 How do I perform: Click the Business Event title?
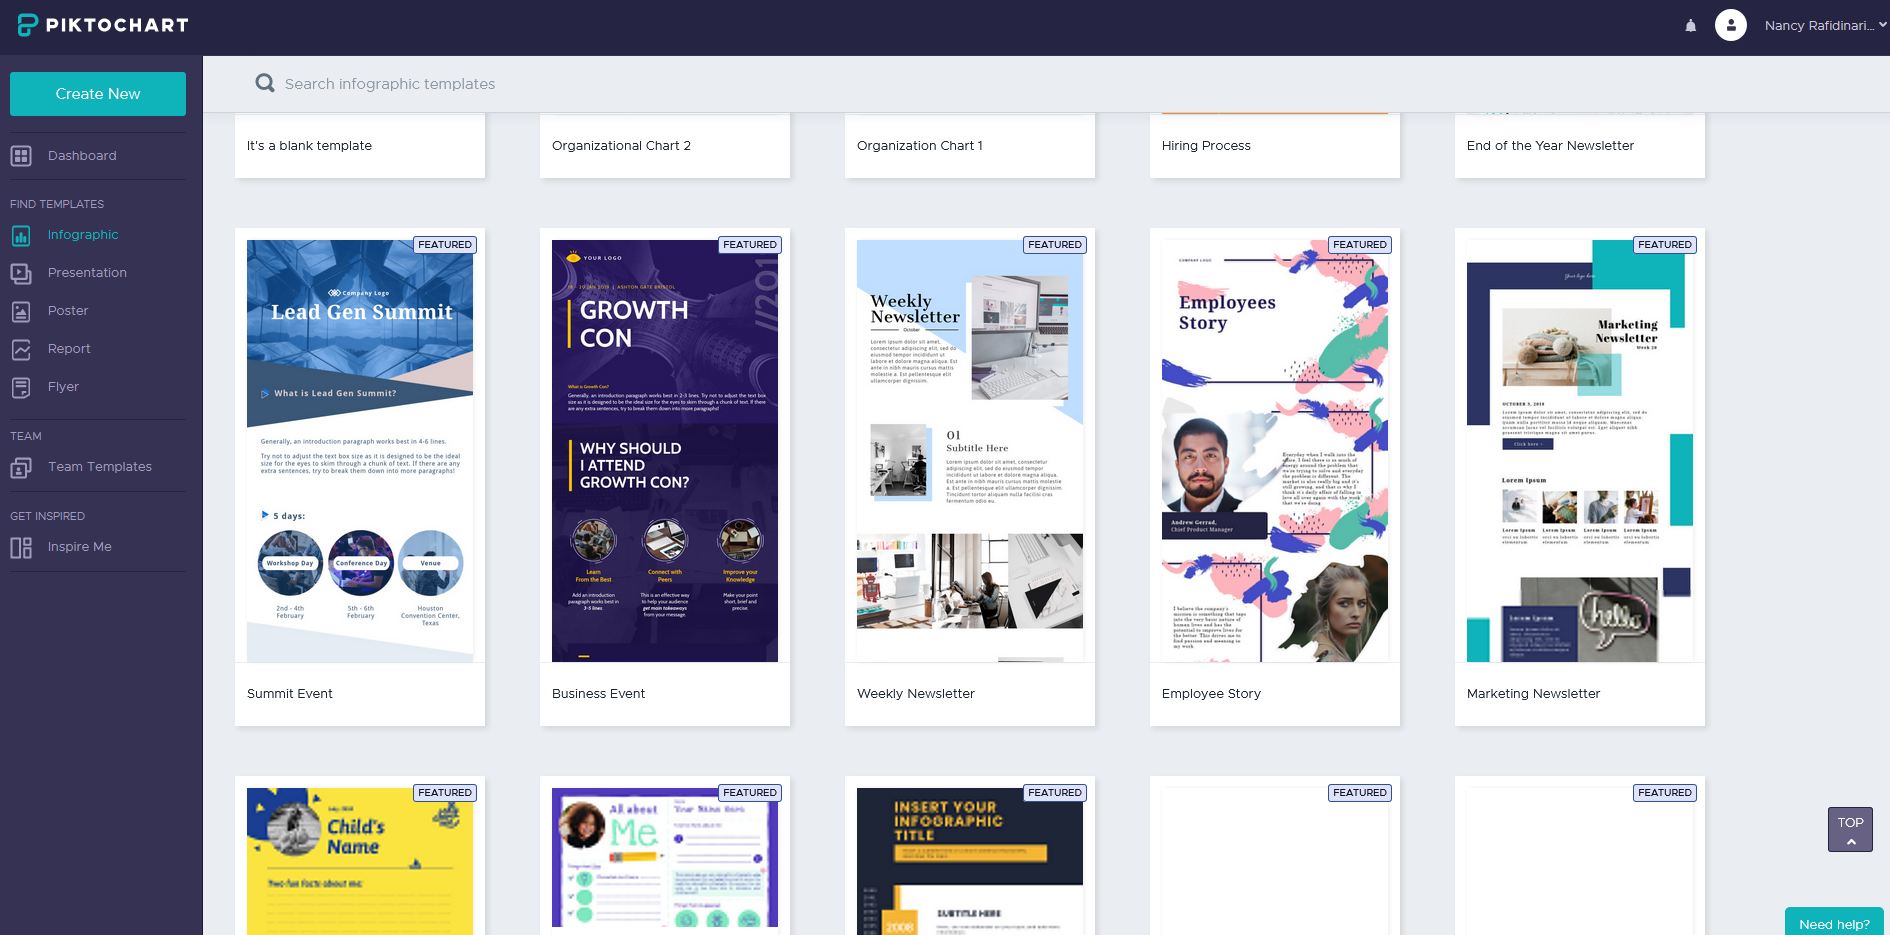point(598,694)
